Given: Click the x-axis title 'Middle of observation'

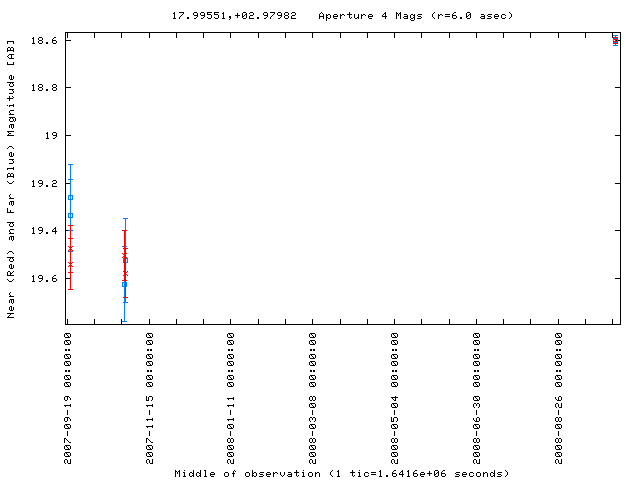Looking at the screenshot, I should click(247, 474).
